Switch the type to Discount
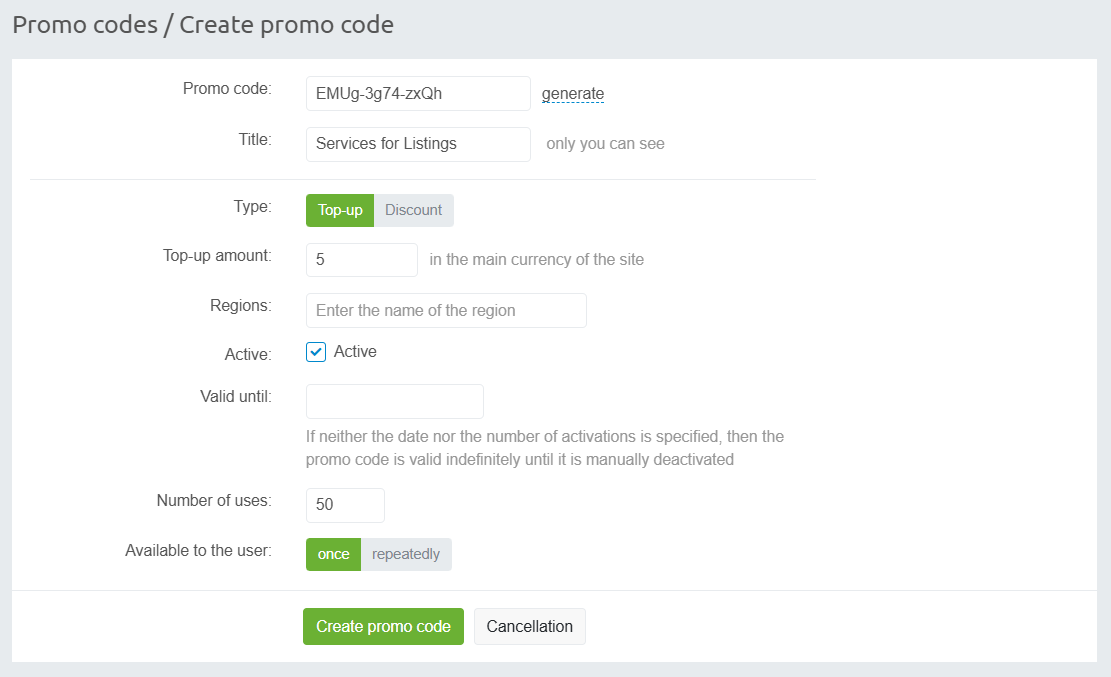The image size is (1111, 677). [413, 210]
